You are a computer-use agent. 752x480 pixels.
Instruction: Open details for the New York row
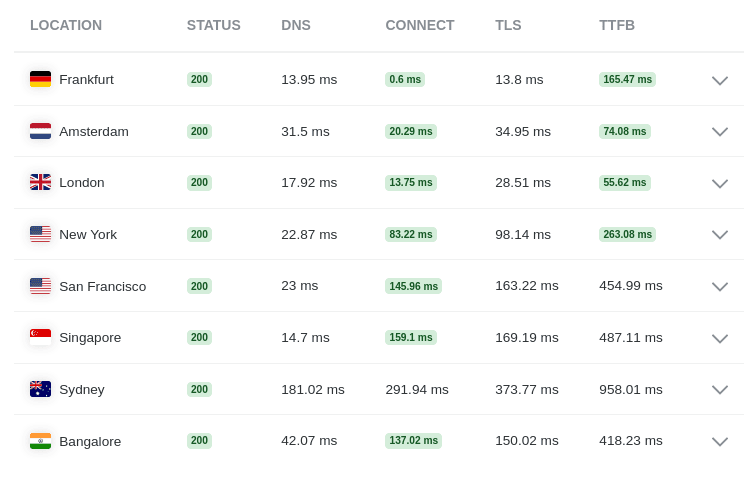720,235
